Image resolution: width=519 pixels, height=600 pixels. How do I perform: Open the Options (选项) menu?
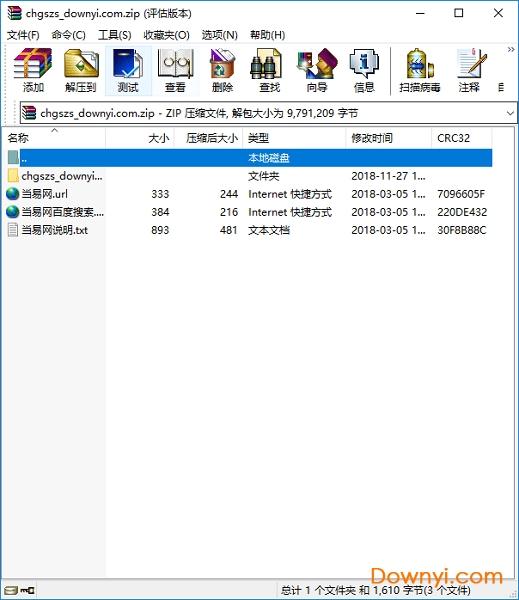pos(220,35)
